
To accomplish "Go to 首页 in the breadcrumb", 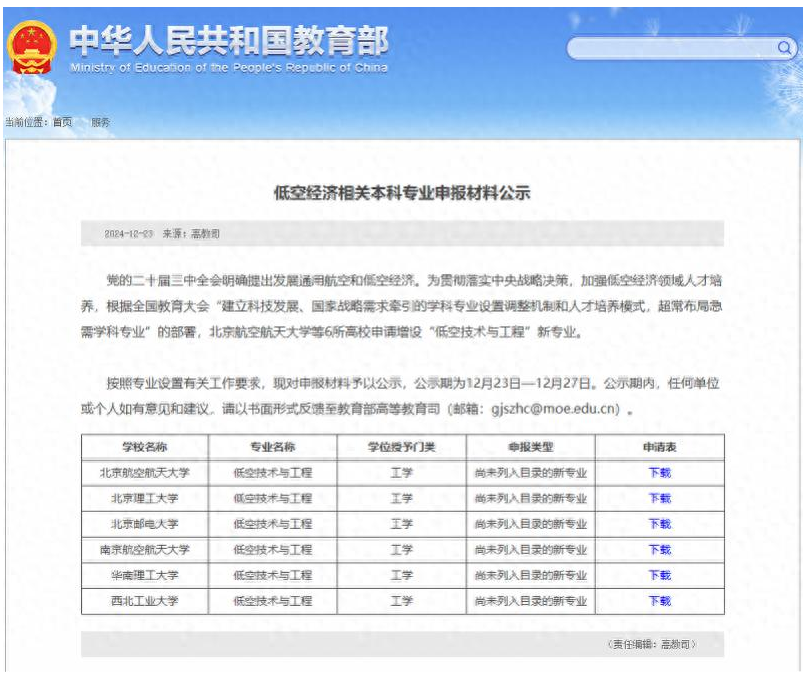I will 62,122.
